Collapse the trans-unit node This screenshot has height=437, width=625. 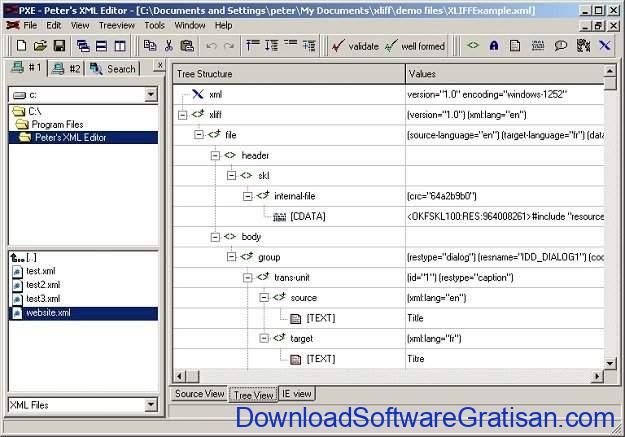pos(248,278)
